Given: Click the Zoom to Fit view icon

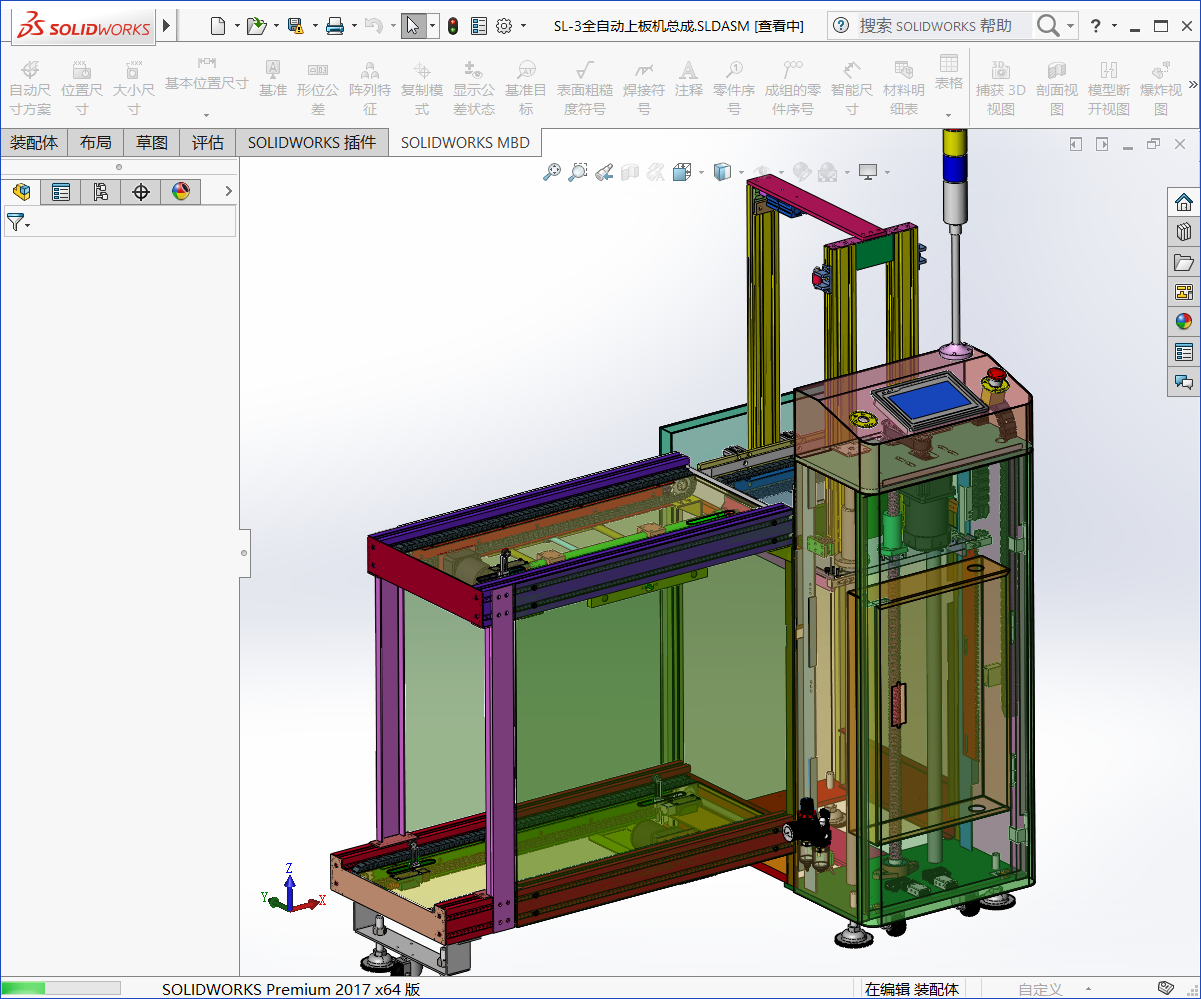Looking at the screenshot, I should [x=551, y=172].
